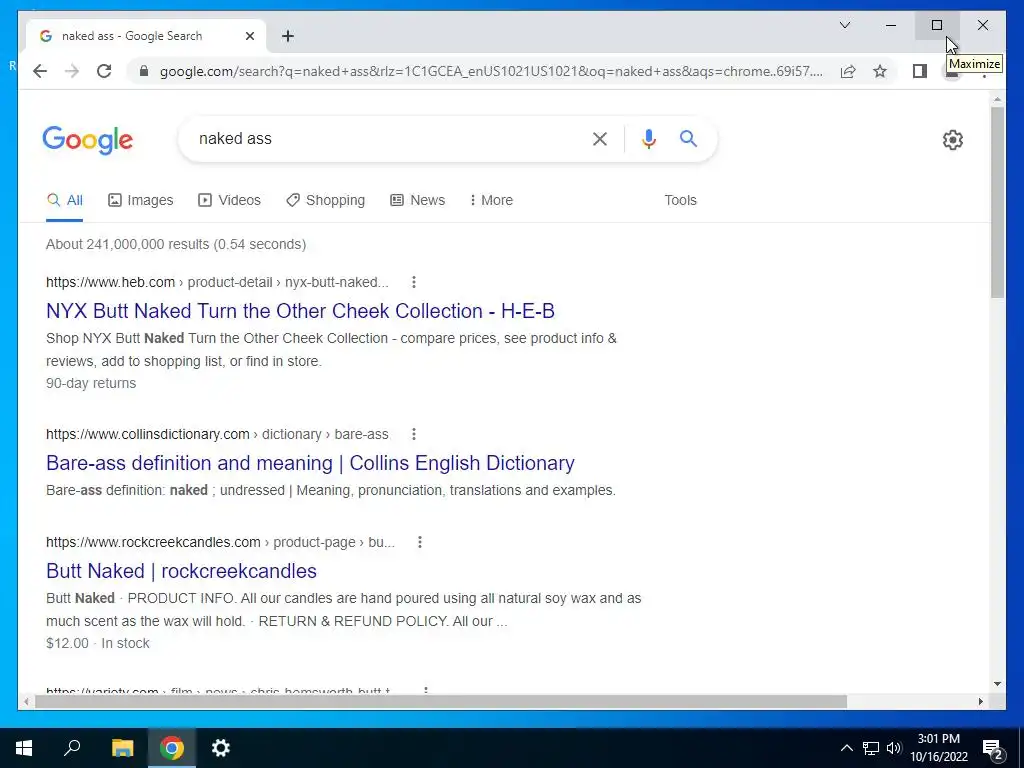Click the scroll down arrow
This screenshot has height=768, width=1024.
(x=997, y=684)
